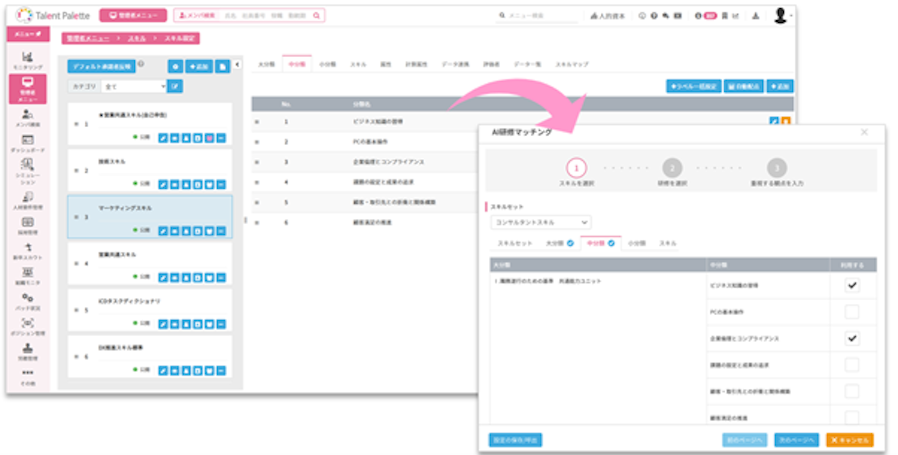Screen dimensions: 898x455
Task: Click the +追加 button above the table
Action: click(780, 87)
